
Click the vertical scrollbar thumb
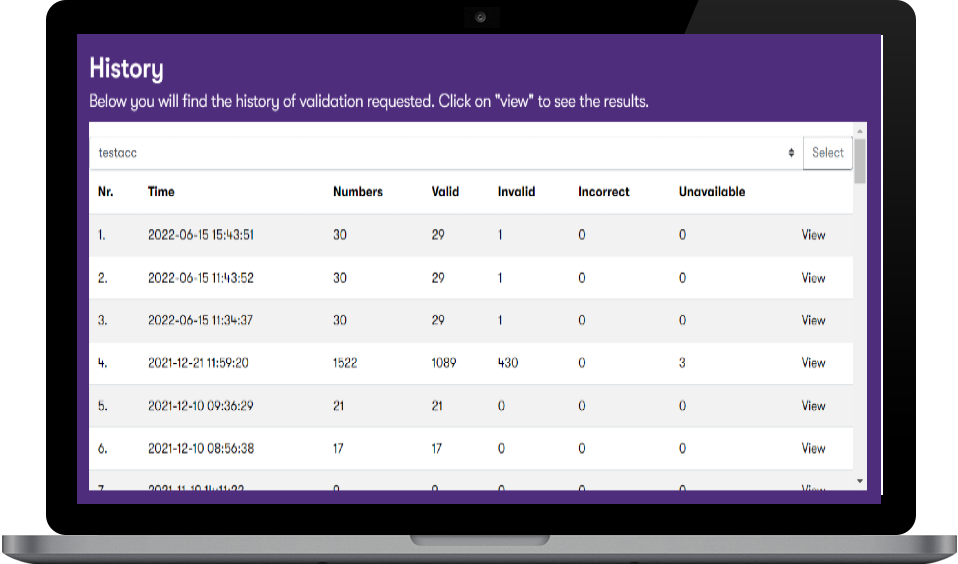pyautogui.click(x=860, y=160)
